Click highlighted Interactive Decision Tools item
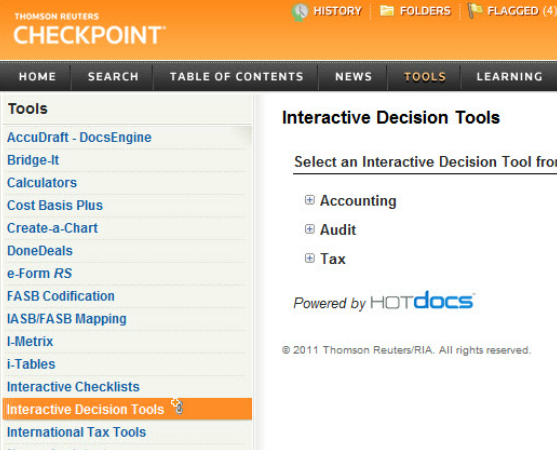Viewport: 557px width, 450px height. point(127,409)
